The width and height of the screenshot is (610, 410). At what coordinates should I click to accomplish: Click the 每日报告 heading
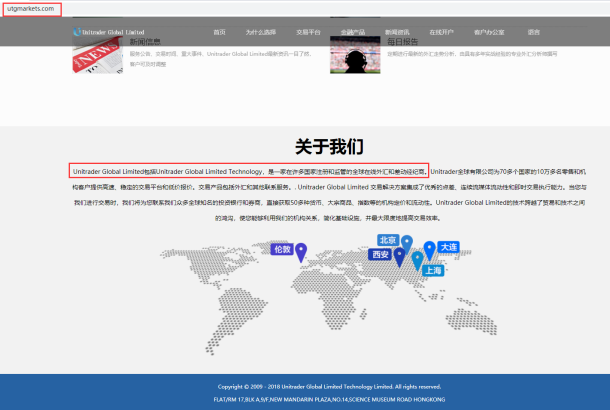pos(403,42)
